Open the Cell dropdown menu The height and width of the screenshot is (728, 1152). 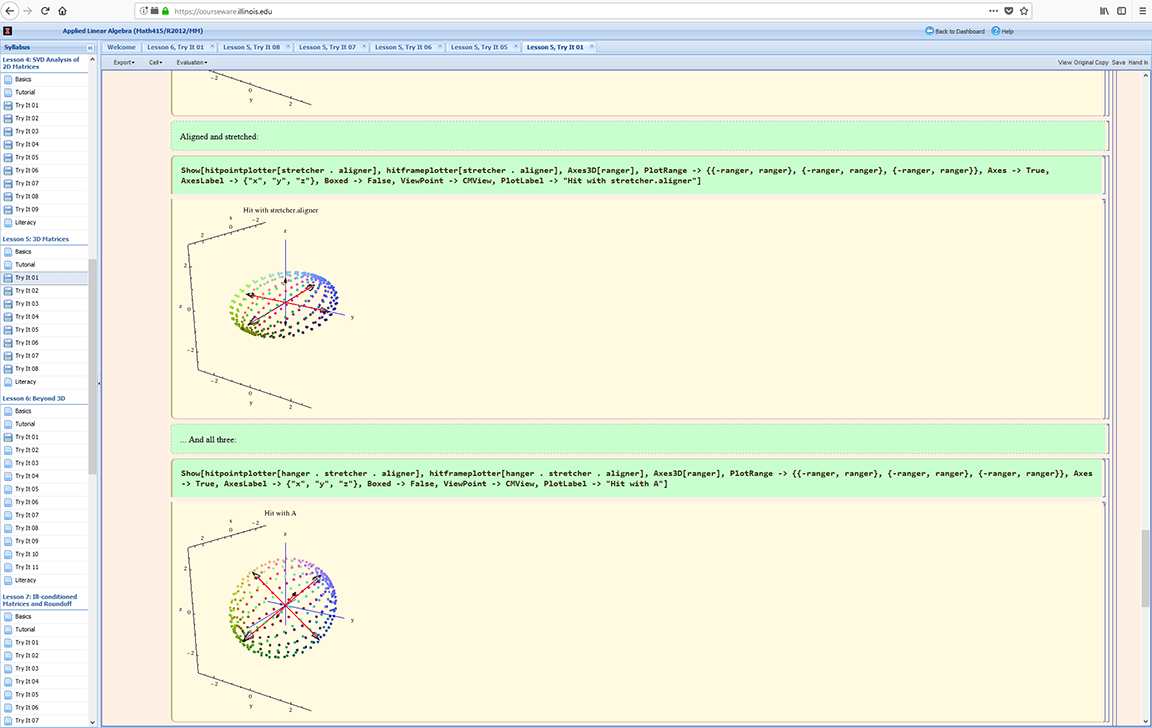(x=156, y=62)
